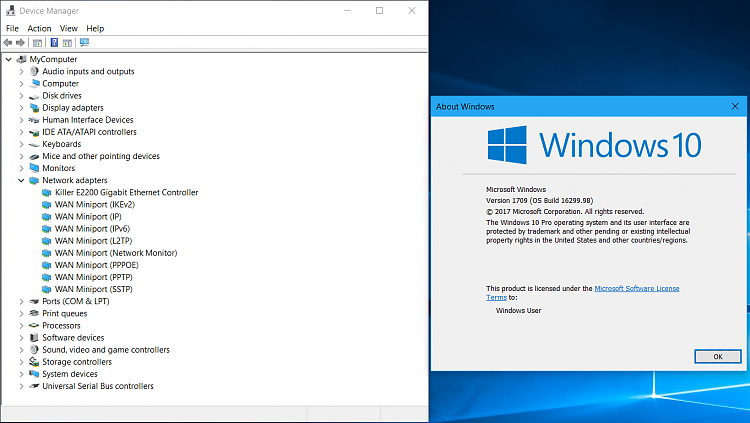Click the Killer E2200 Ethernet adapter icon
750x423 pixels.
[x=46, y=192]
